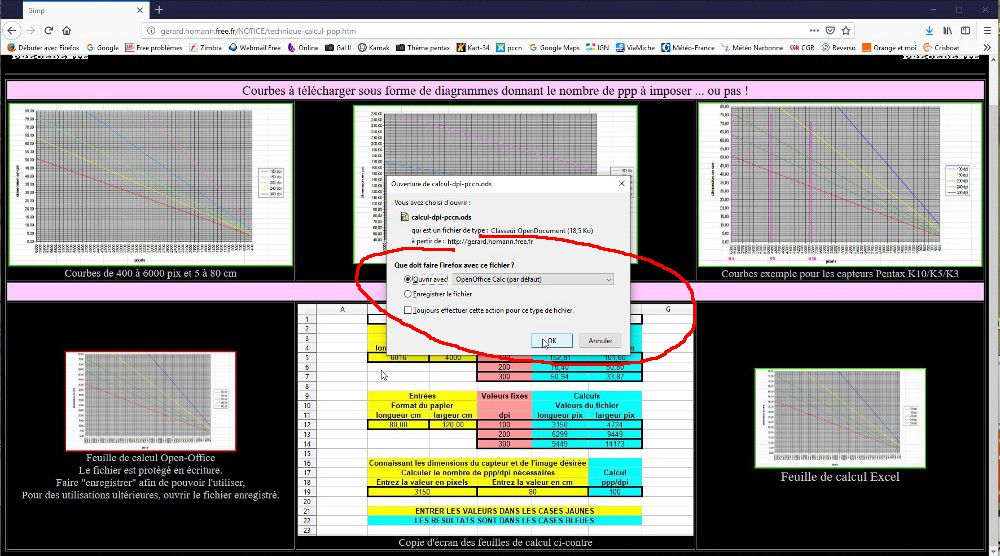Image resolution: width=1000 pixels, height=556 pixels.
Task: Open the Free problèmes bookmark
Action: (154, 47)
